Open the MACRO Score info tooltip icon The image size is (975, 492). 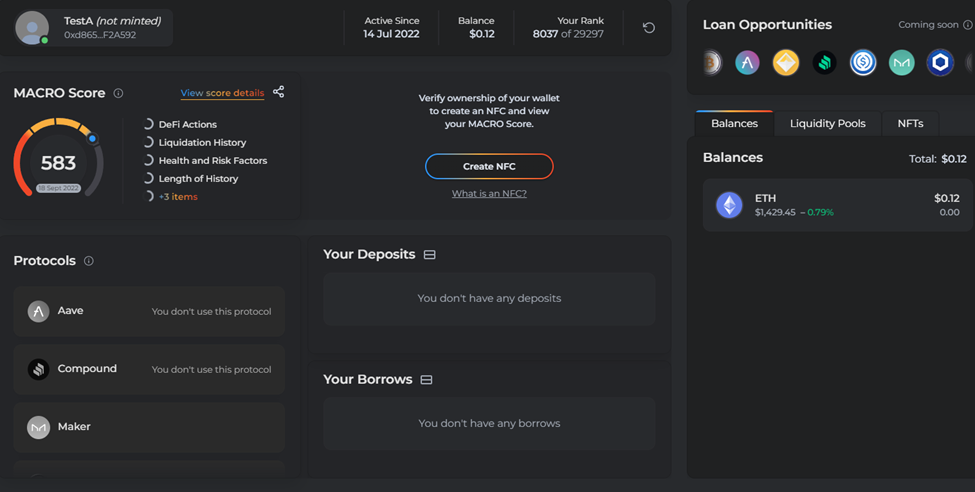(118, 93)
